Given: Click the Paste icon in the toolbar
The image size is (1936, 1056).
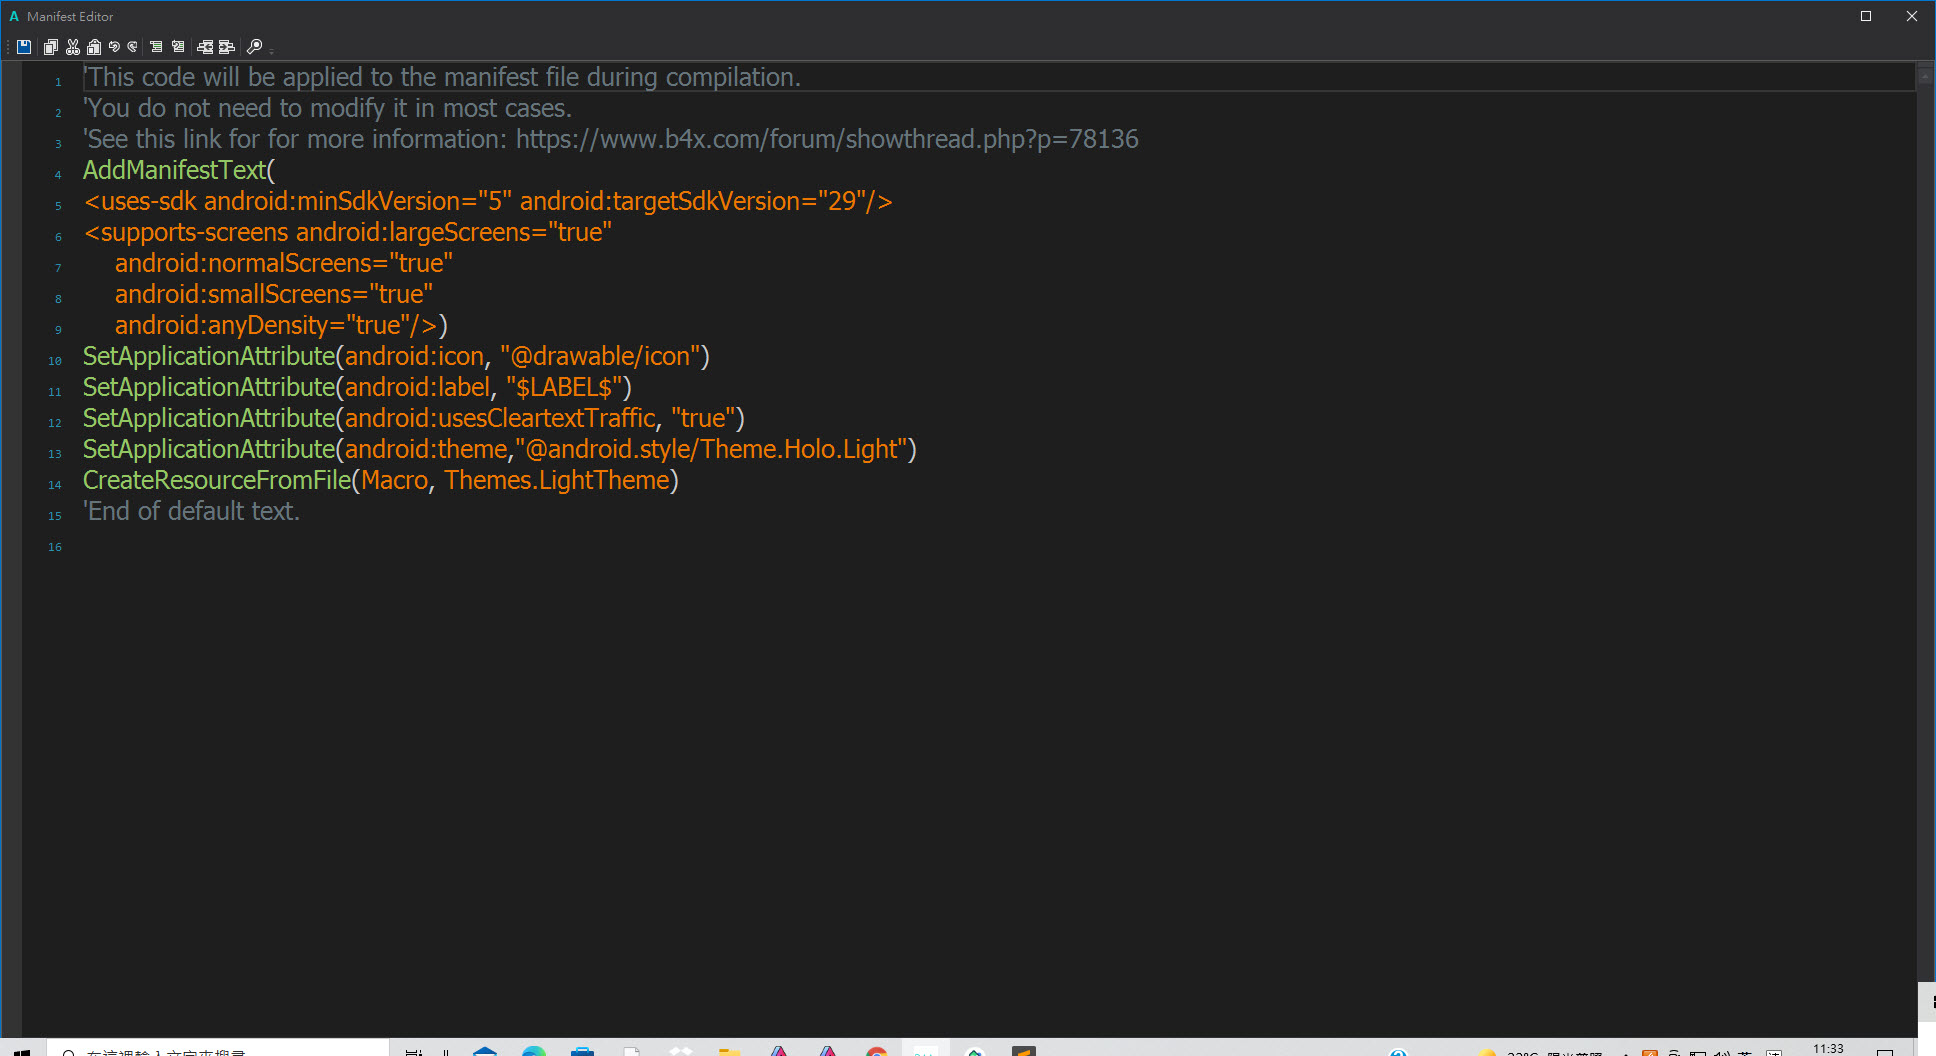Looking at the screenshot, I should [x=94, y=46].
